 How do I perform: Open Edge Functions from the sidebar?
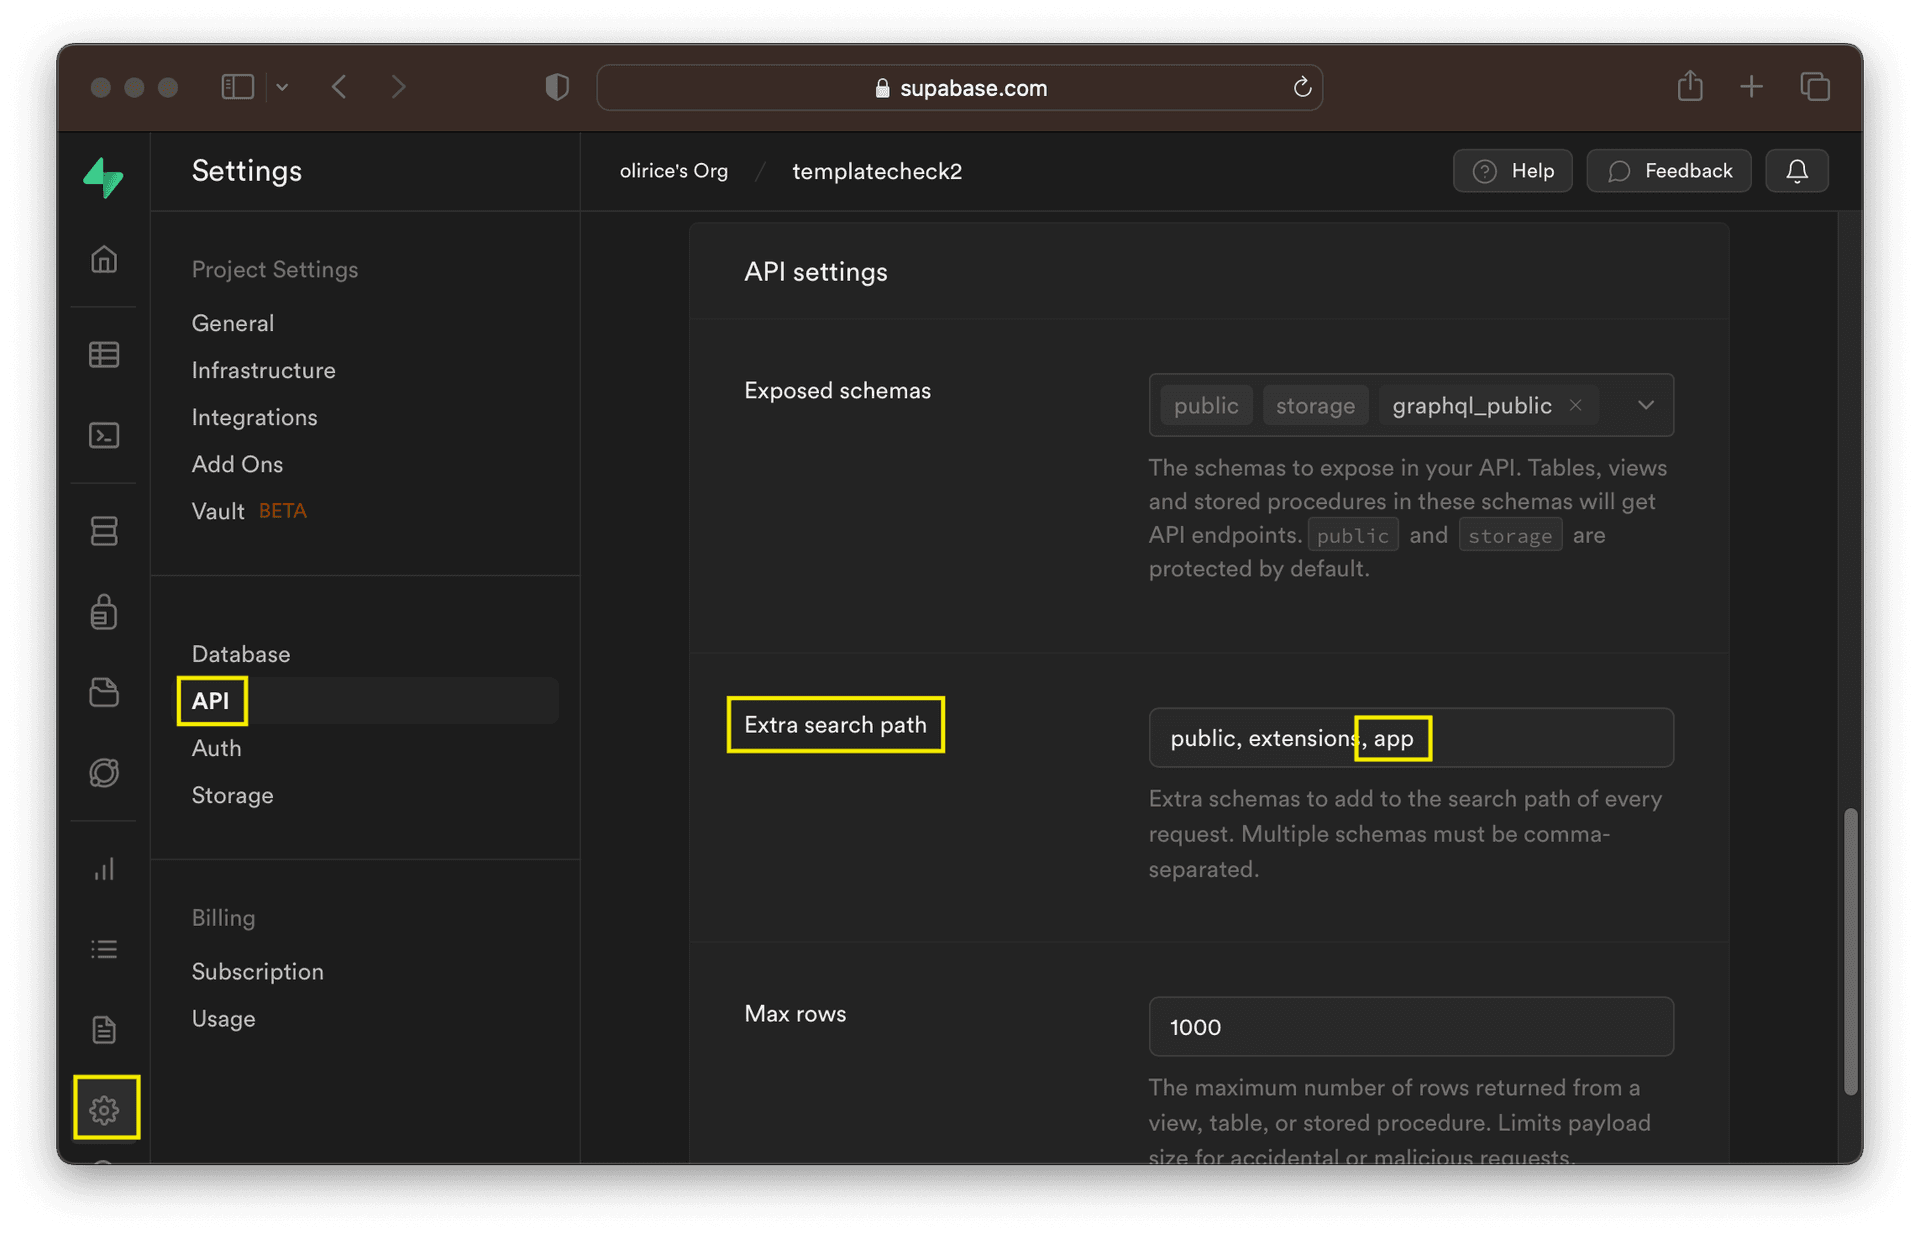click(x=104, y=772)
